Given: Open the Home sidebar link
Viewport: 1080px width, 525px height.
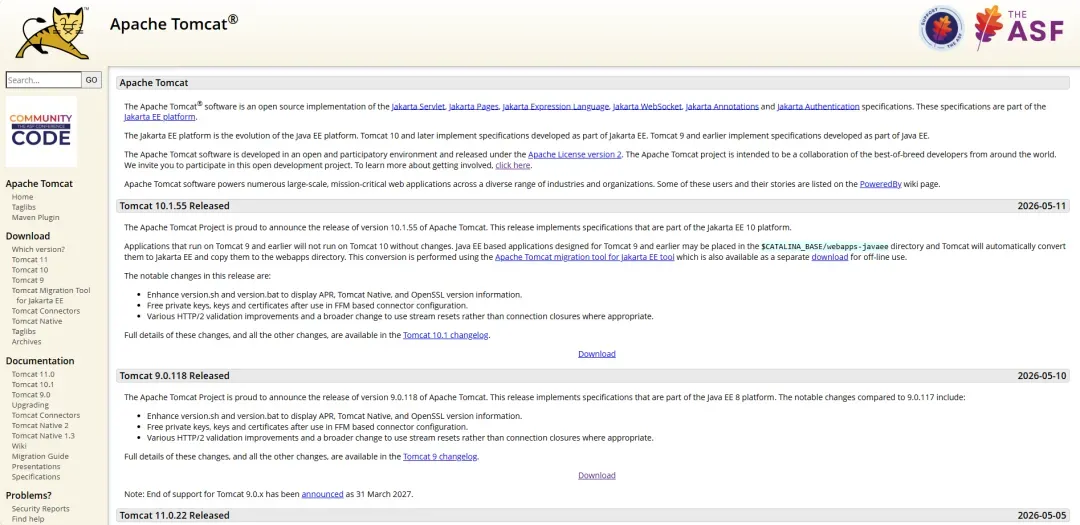Looking at the screenshot, I should [x=22, y=197].
